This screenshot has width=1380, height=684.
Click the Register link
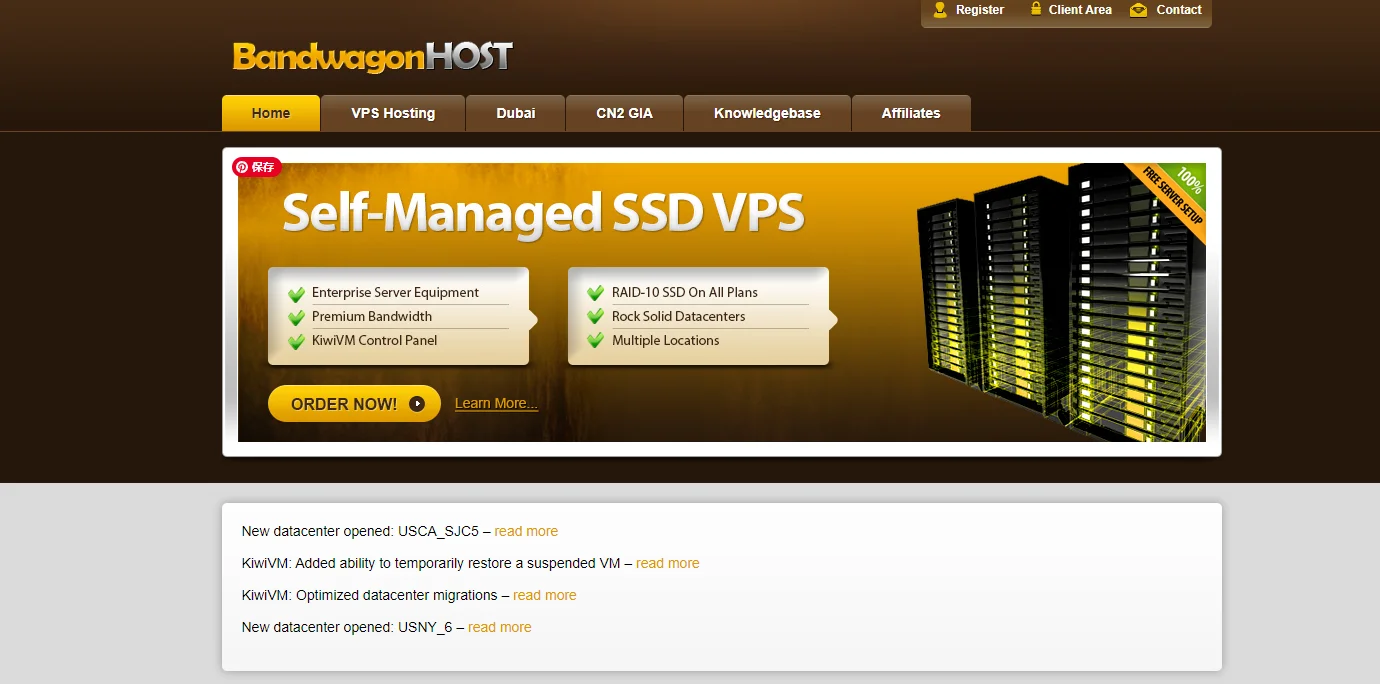click(980, 10)
